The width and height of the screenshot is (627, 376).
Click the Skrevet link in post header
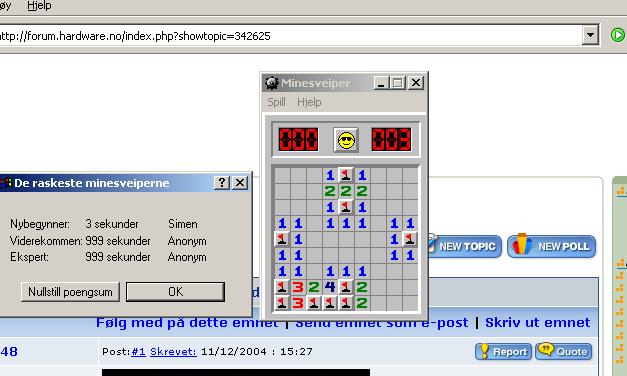tap(173, 352)
